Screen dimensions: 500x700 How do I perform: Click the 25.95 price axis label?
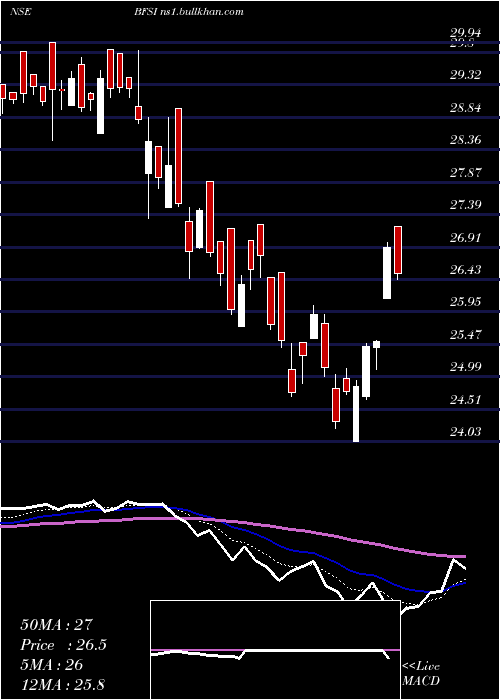[466, 302]
